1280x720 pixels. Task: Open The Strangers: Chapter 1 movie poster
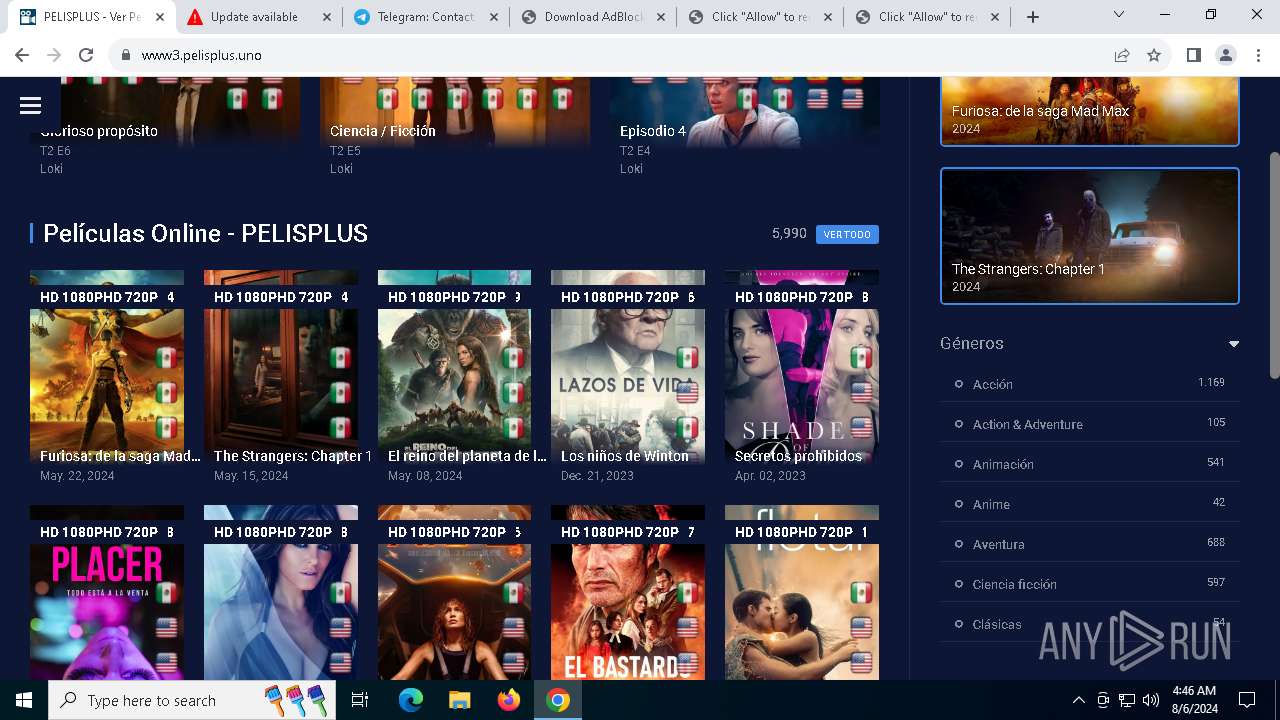pos(281,367)
